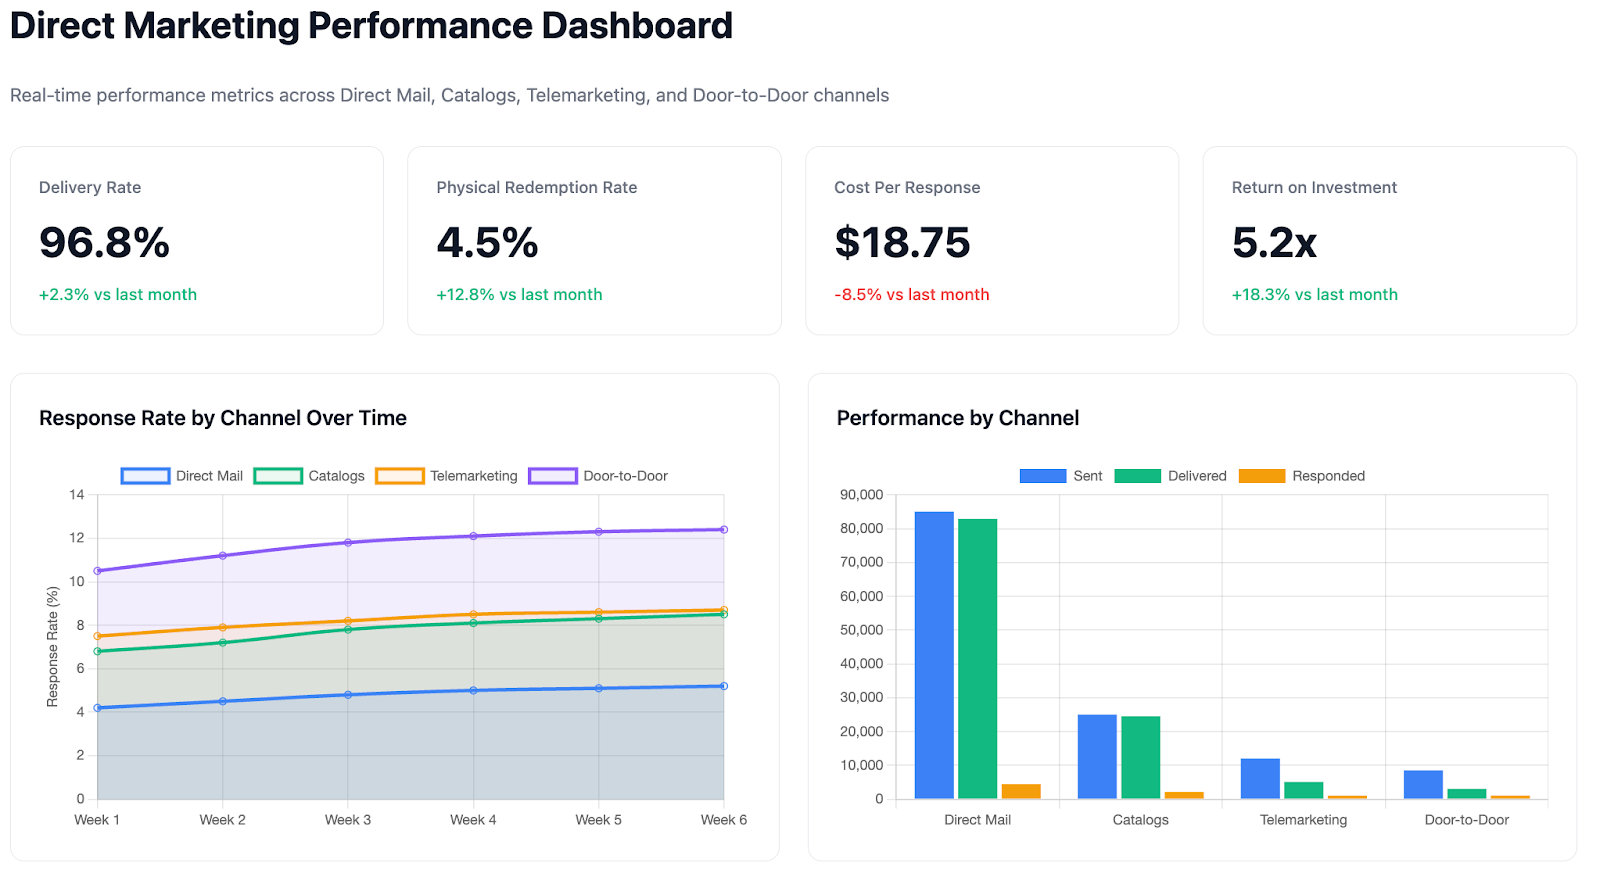Click the blue Sent bar for Catalogs
Screen dimensions: 1600x877
[1097, 756]
